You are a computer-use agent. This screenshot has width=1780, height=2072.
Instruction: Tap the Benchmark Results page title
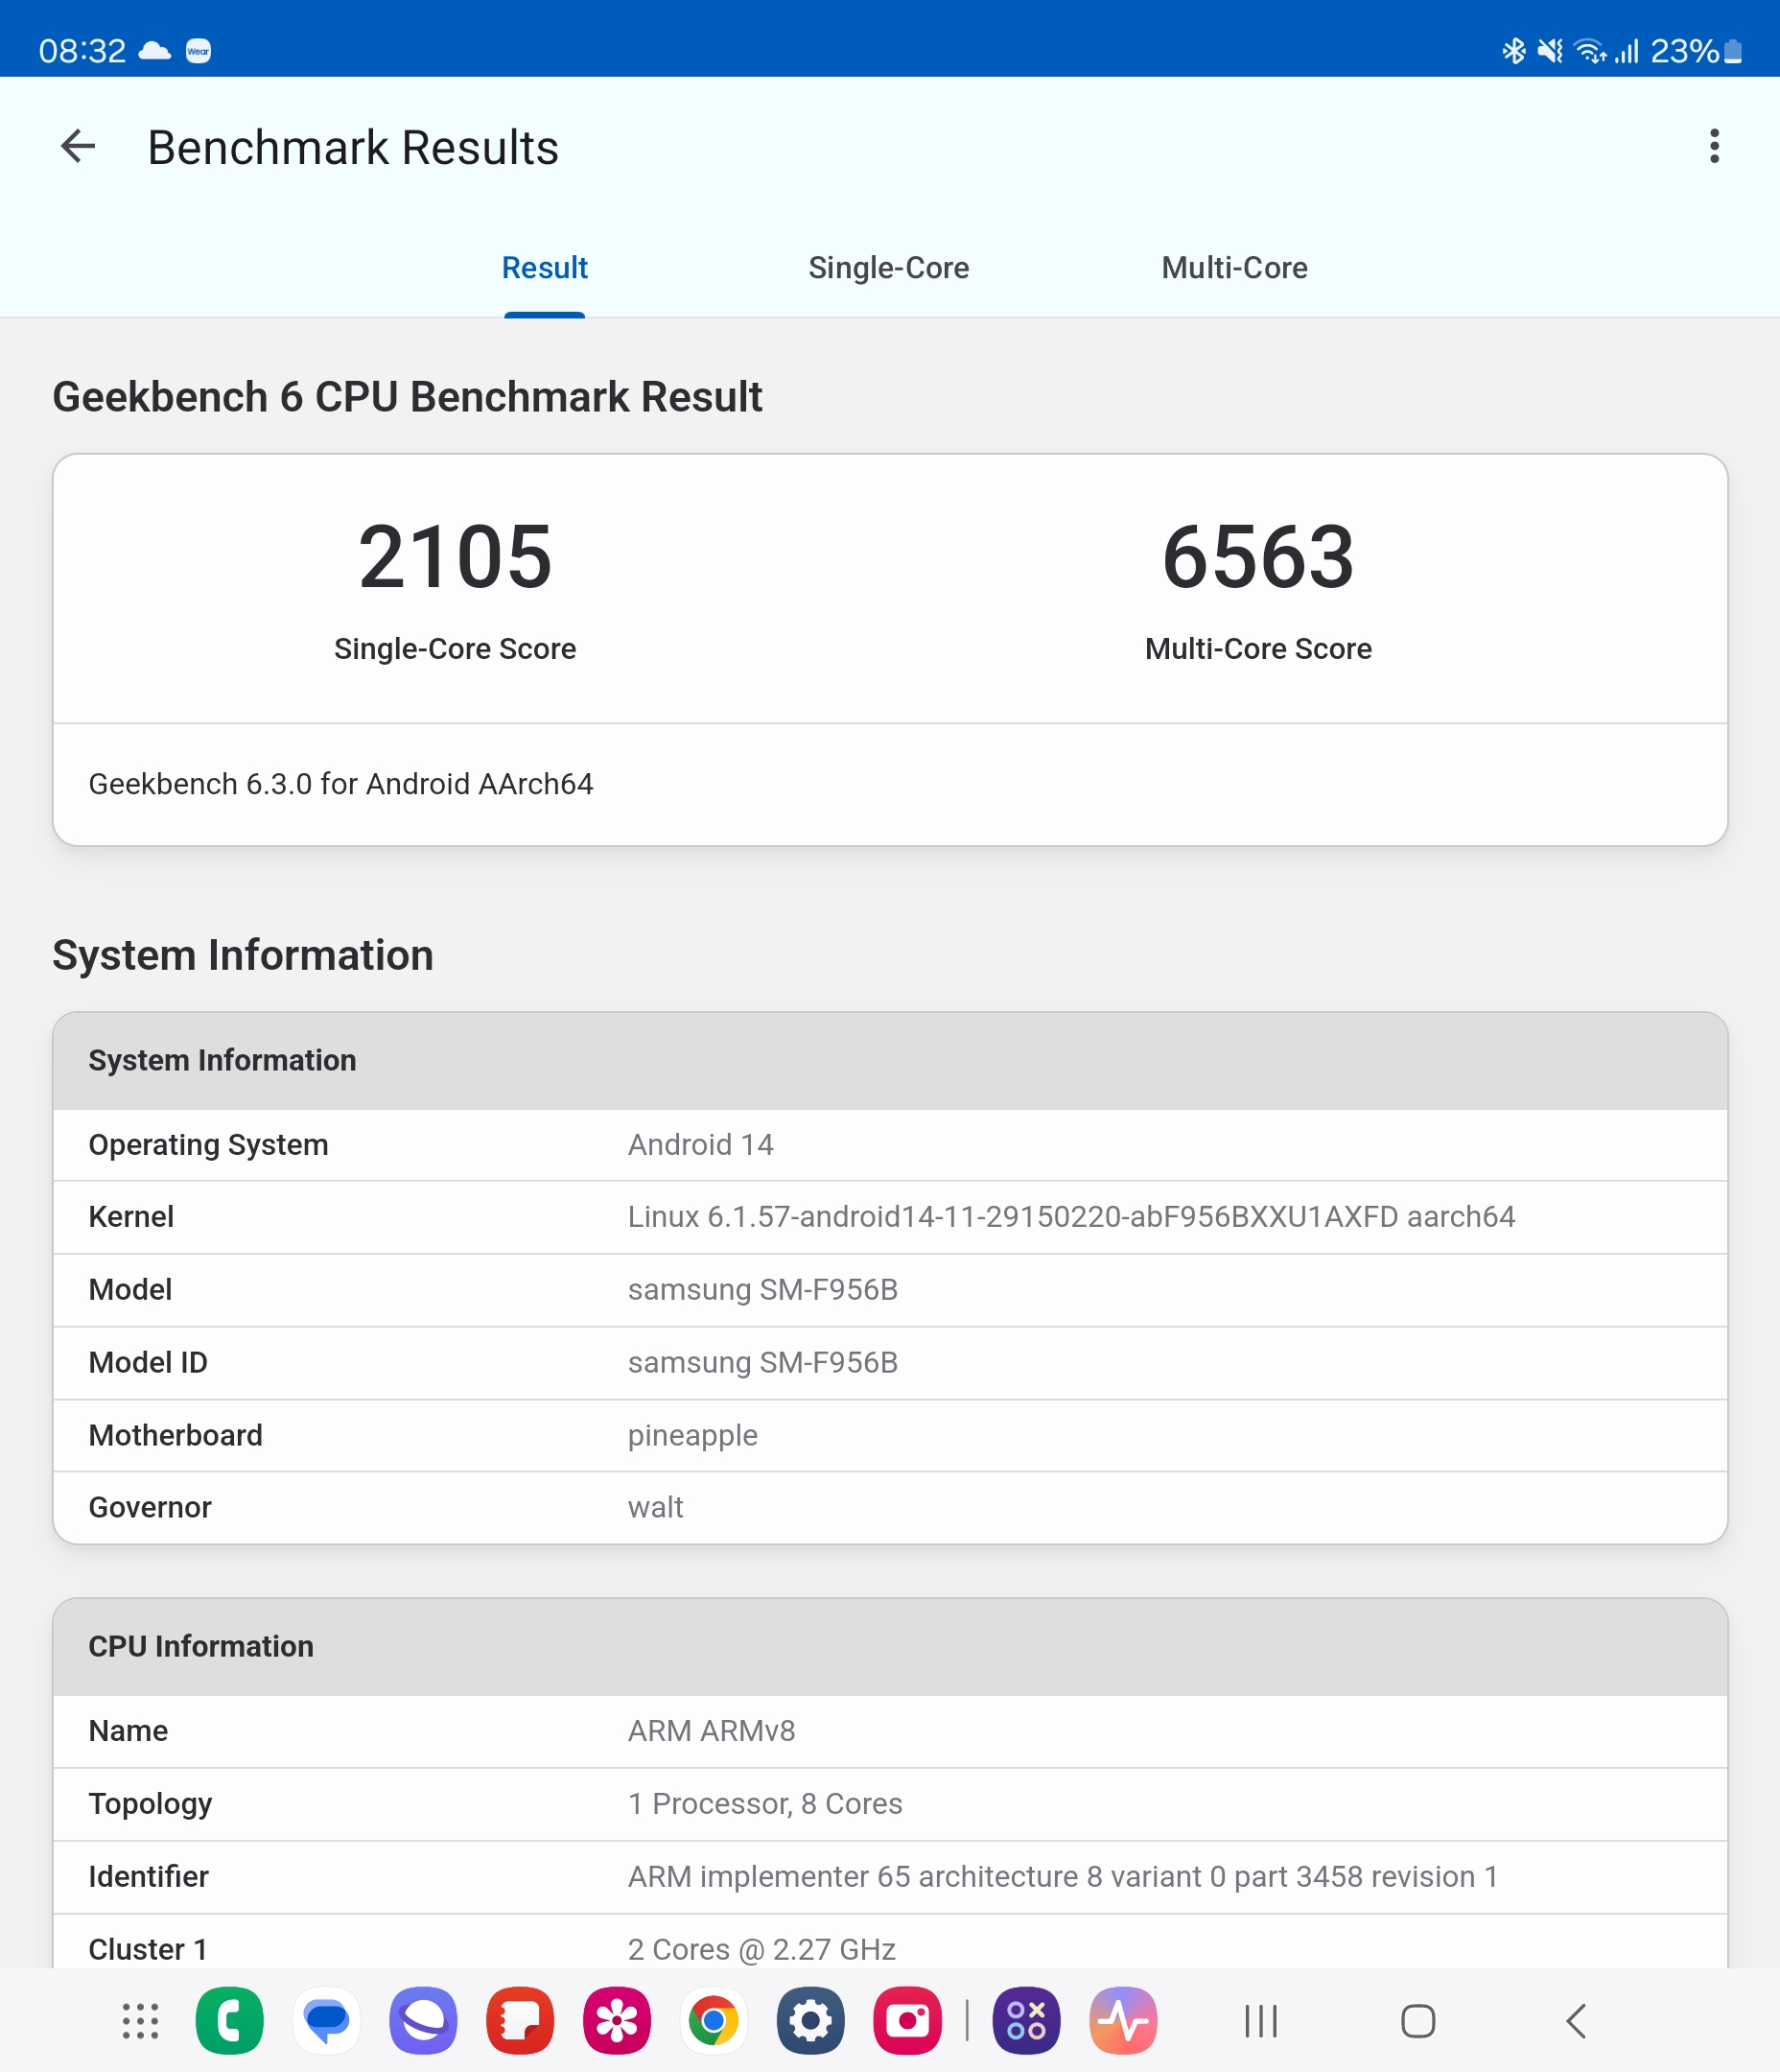(x=353, y=147)
